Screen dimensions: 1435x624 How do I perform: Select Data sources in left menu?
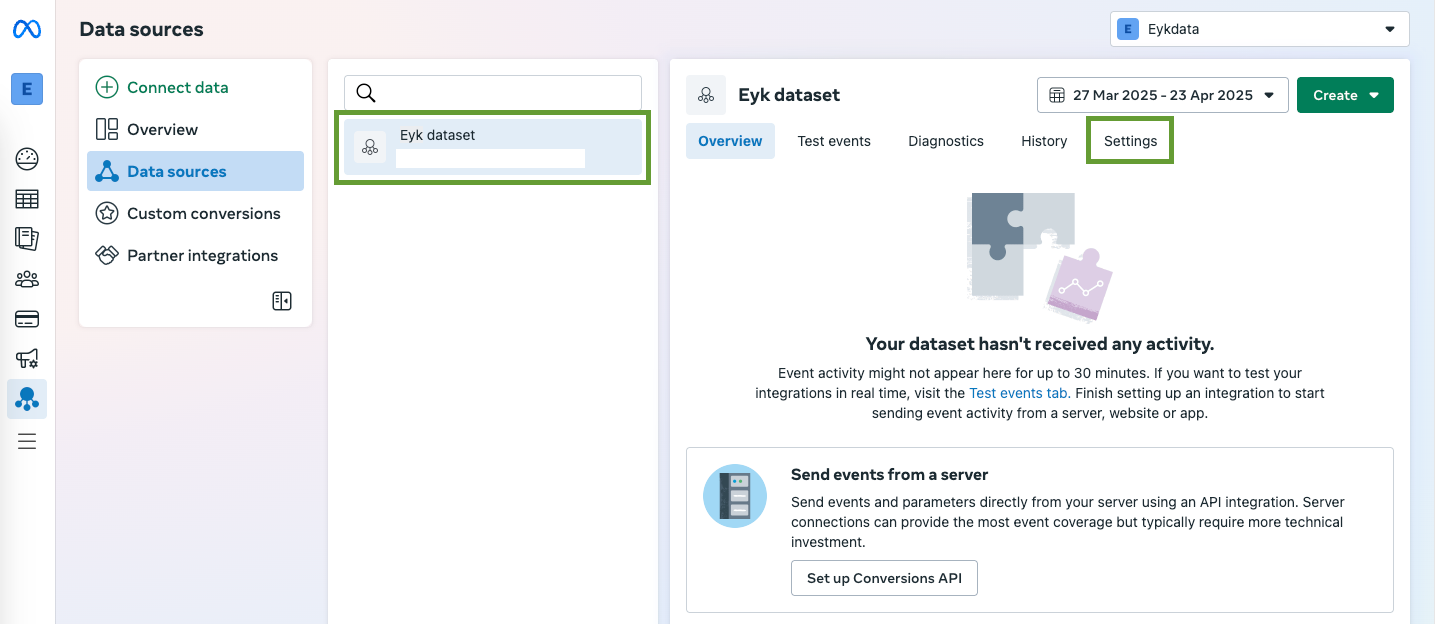pyautogui.click(x=195, y=171)
